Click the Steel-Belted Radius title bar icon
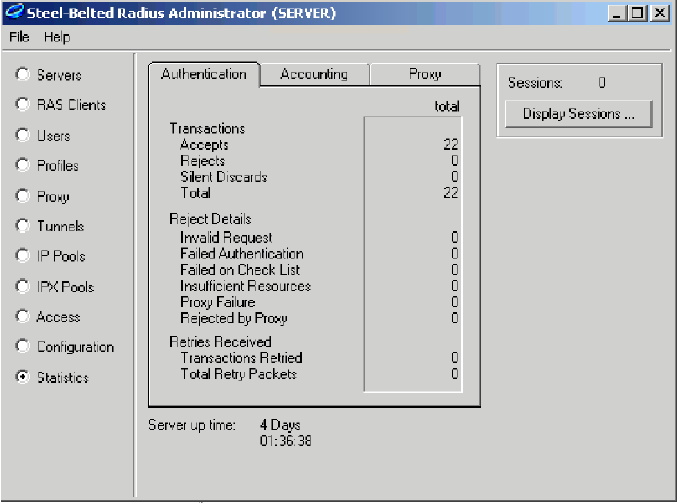This screenshot has height=503, width=677. [x=14, y=12]
